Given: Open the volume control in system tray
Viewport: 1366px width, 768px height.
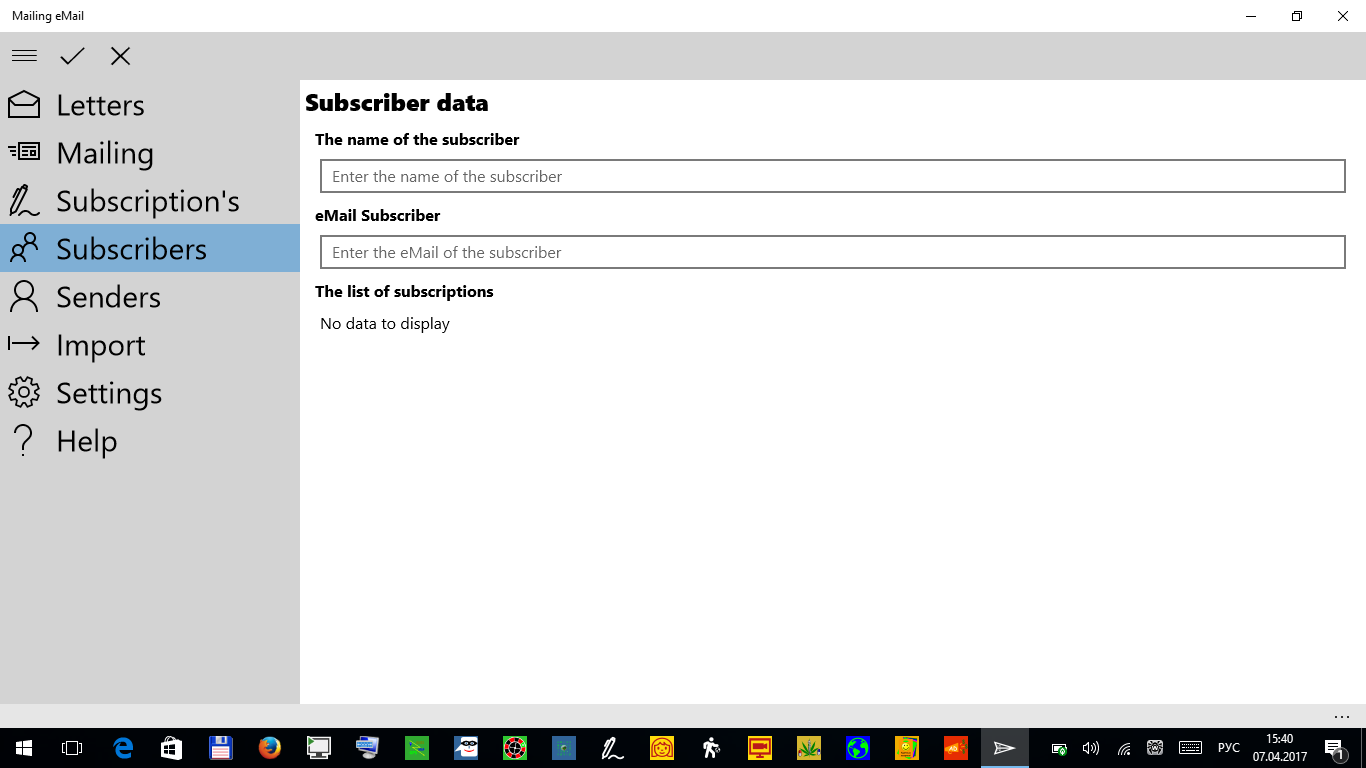Looking at the screenshot, I should tap(1091, 748).
